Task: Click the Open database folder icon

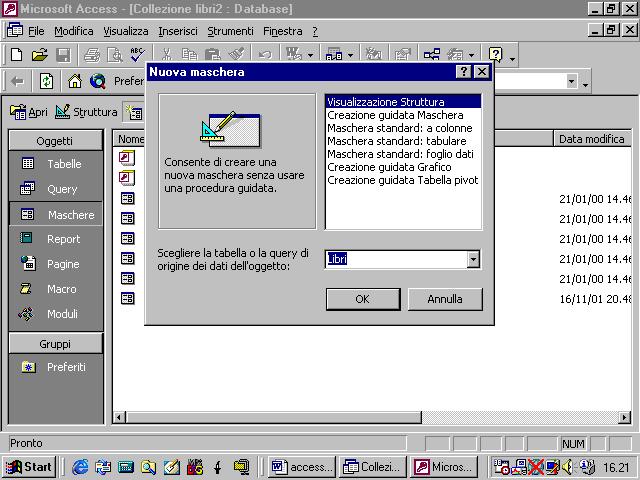Action: [x=39, y=55]
